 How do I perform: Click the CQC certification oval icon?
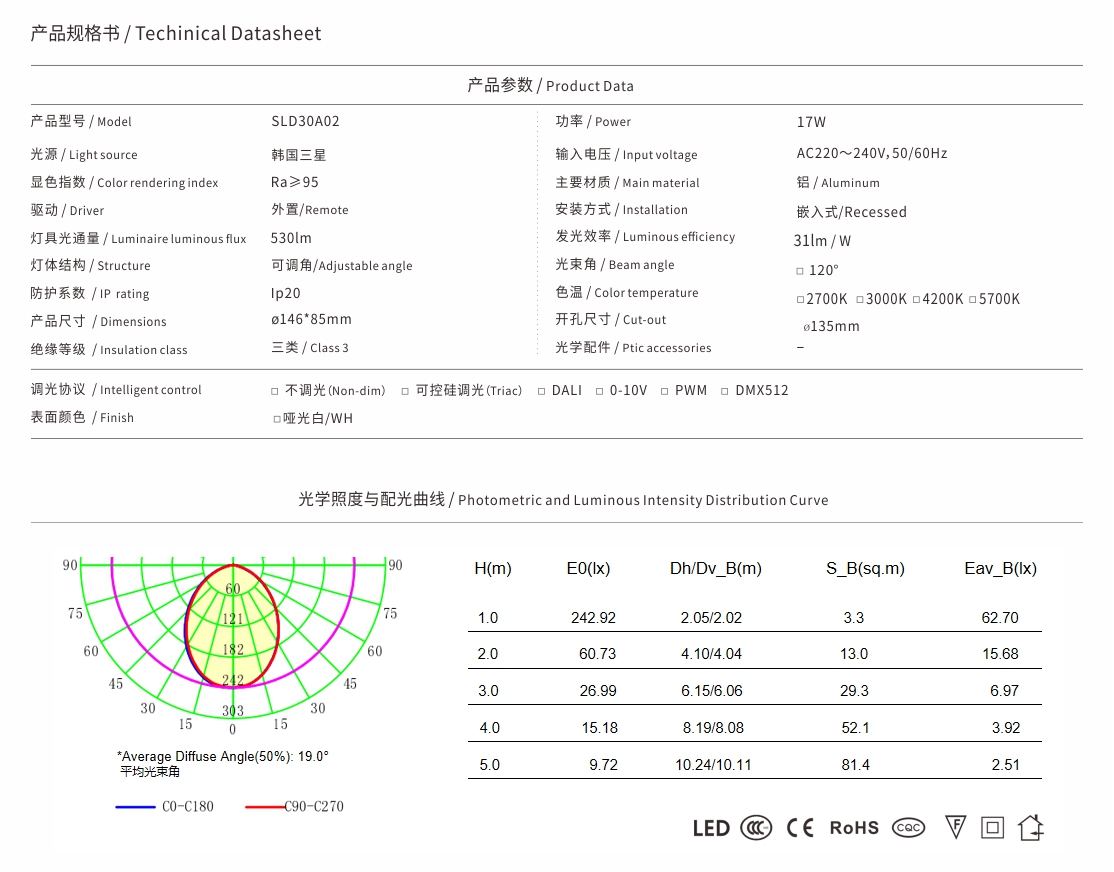click(909, 828)
